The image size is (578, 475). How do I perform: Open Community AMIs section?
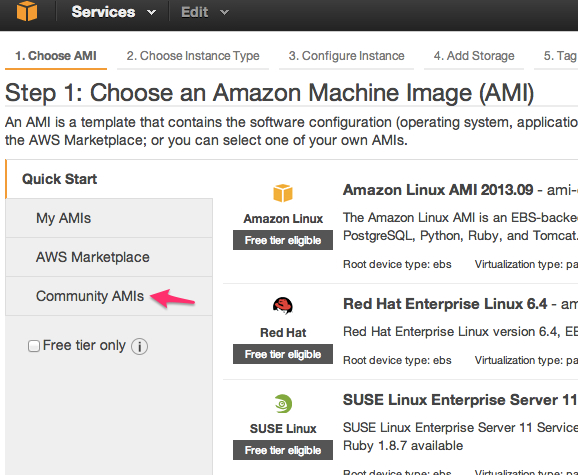pyautogui.click(x=109, y=296)
